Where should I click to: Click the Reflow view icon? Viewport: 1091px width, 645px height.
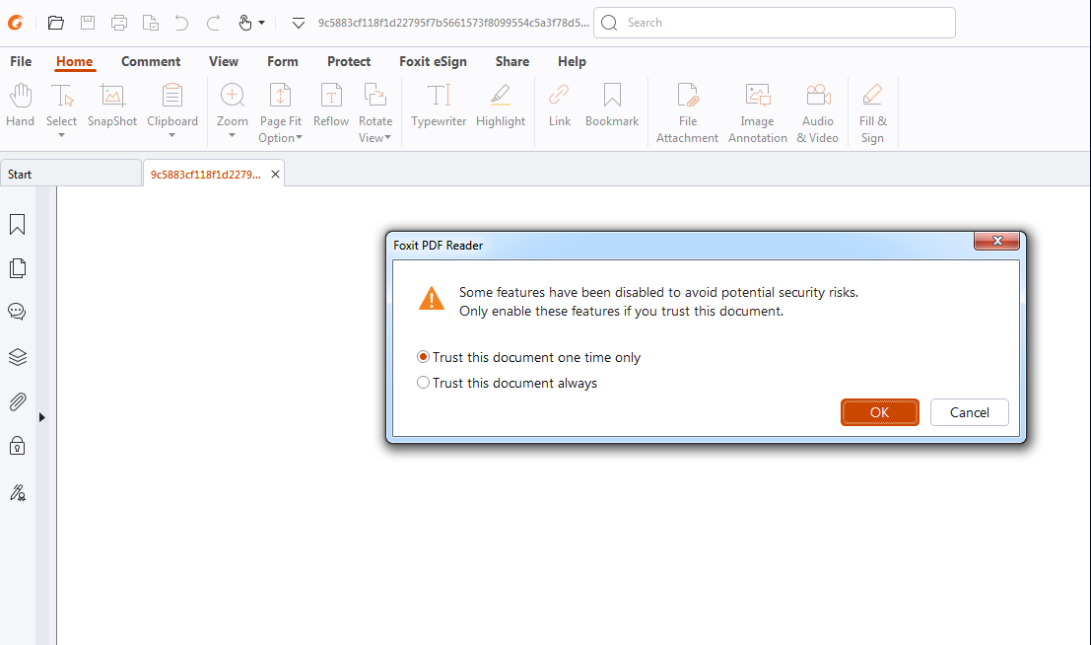[331, 105]
